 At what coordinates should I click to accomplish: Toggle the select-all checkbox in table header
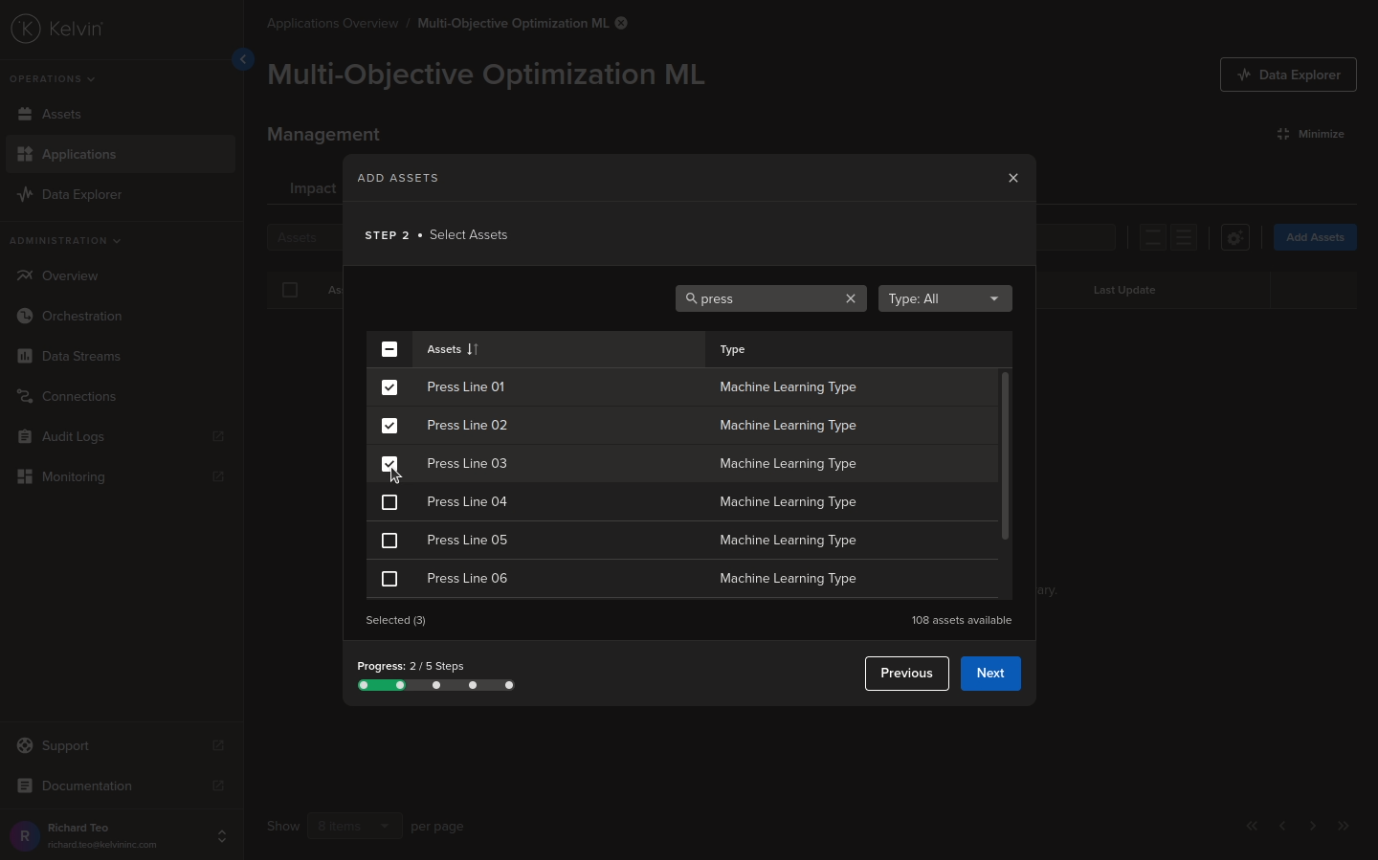point(390,349)
